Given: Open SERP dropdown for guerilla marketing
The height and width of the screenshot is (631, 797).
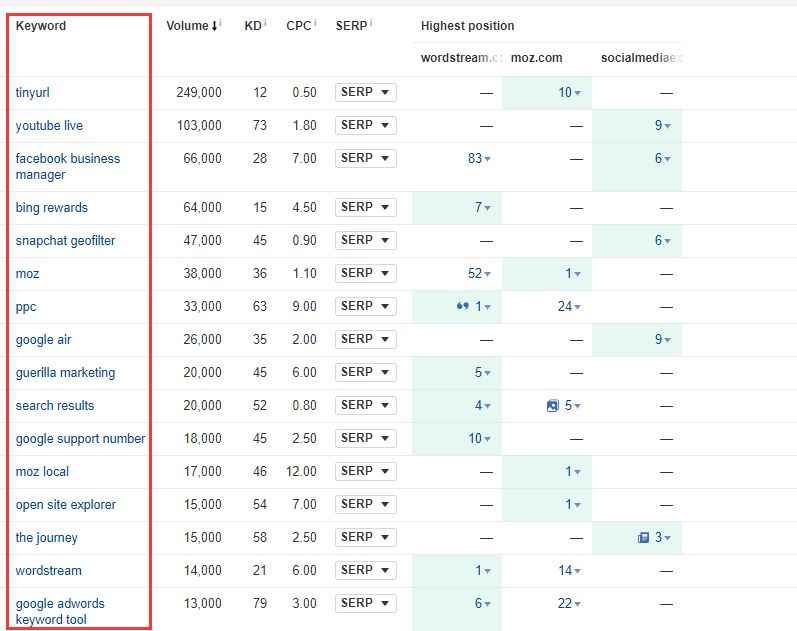Looking at the screenshot, I should pos(365,372).
